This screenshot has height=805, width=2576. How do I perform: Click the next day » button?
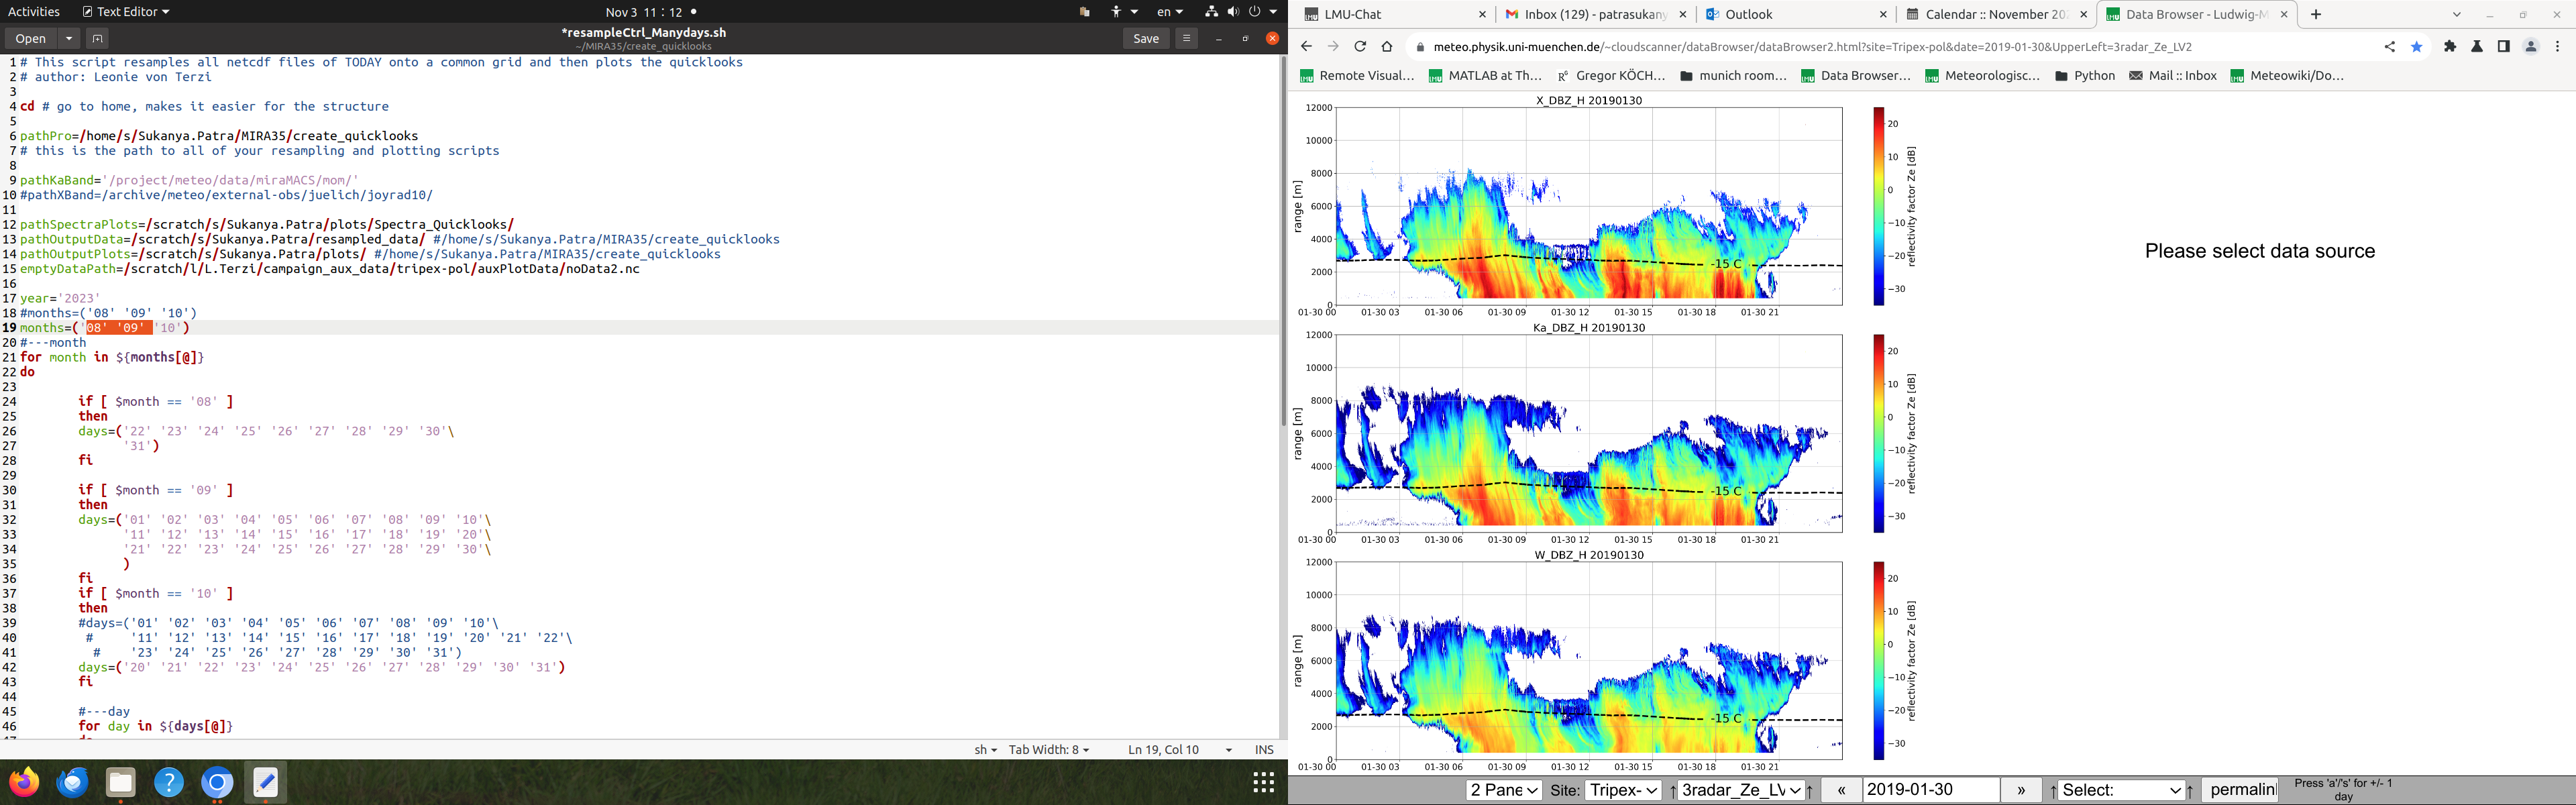2021,790
